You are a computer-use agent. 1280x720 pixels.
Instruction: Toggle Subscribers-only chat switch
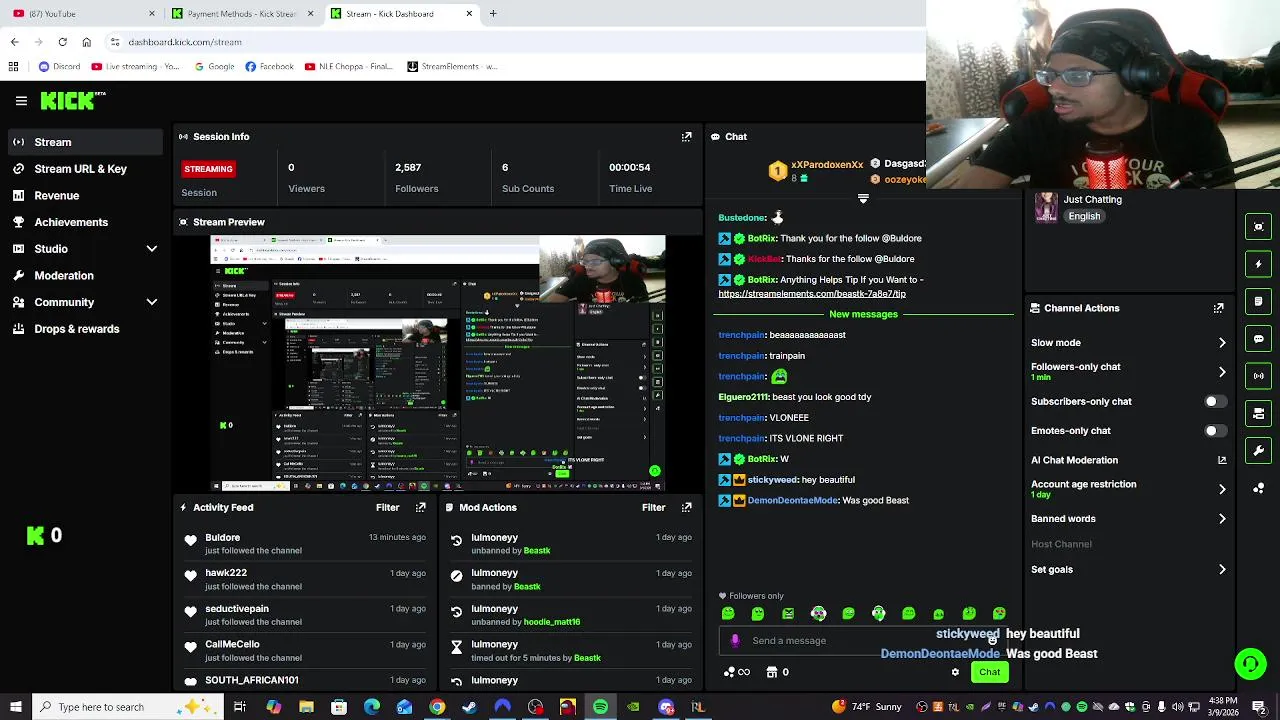[x=1213, y=402]
